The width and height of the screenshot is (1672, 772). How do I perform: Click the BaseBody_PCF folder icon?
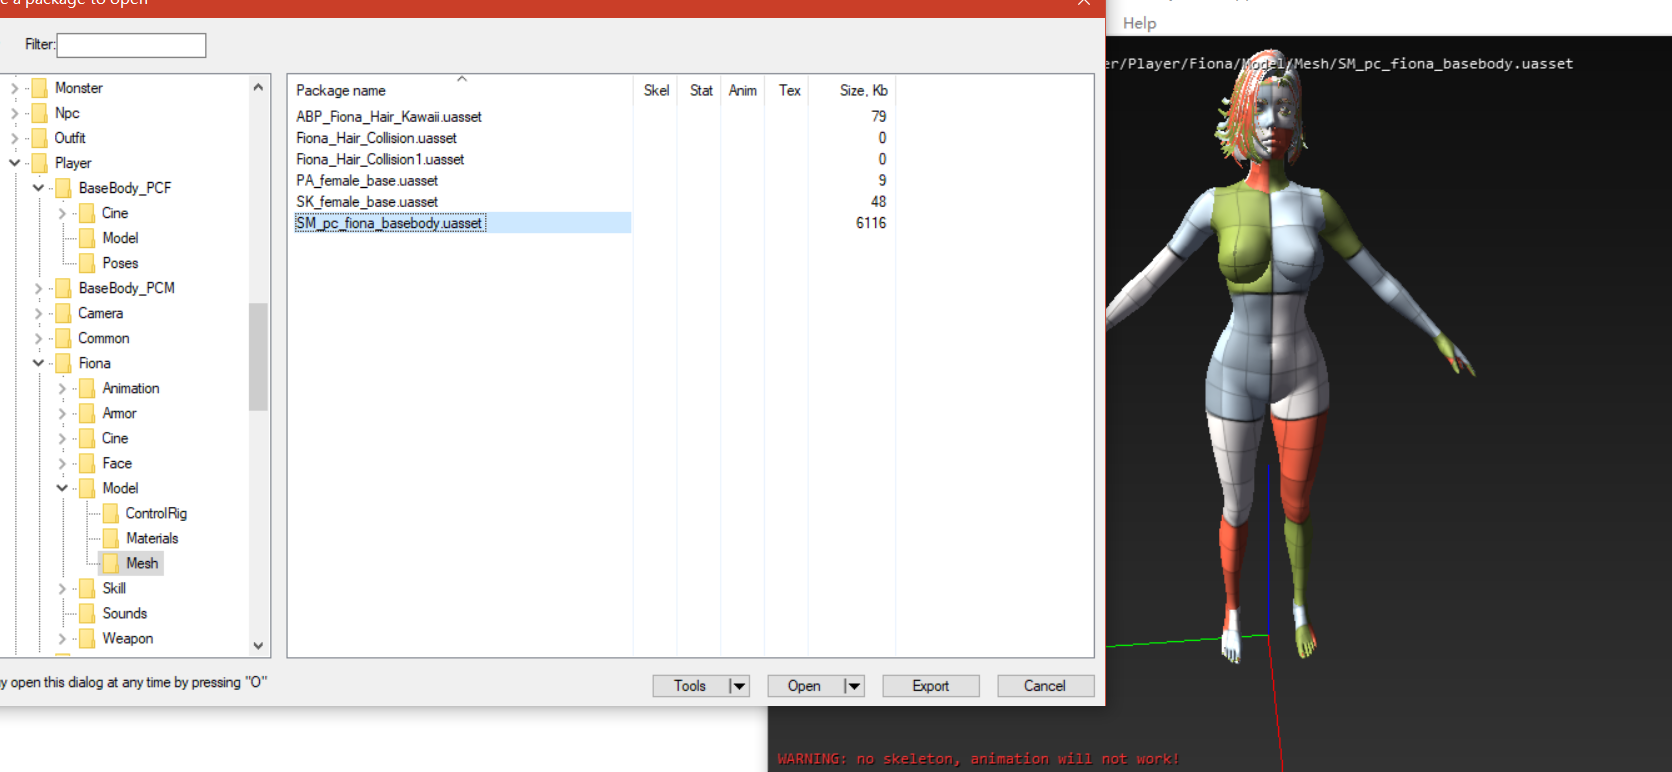pos(64,188)
